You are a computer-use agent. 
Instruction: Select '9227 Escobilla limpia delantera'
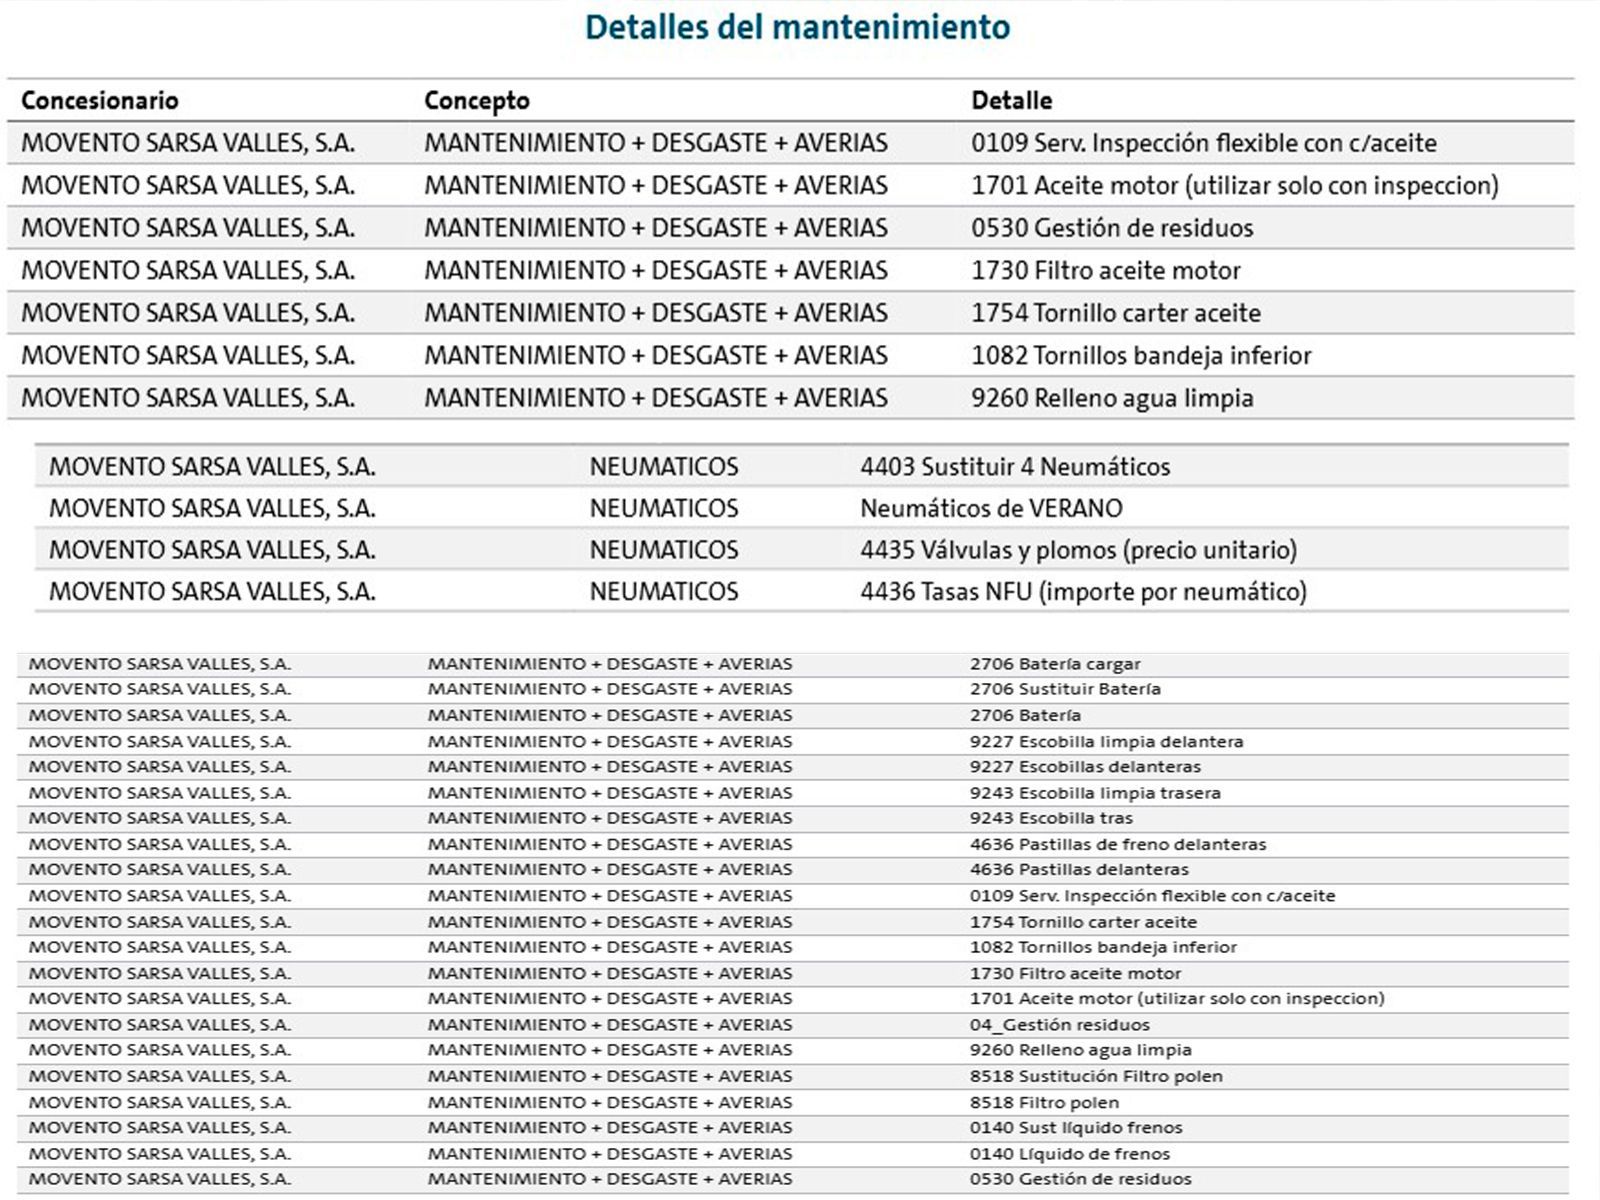pos(1106,742)
